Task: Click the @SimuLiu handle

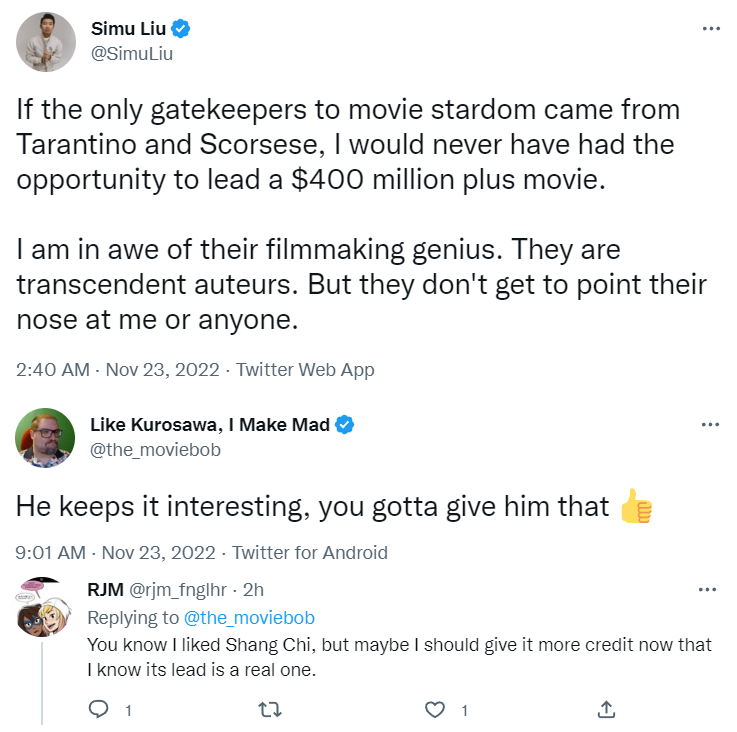Action: point(132,54)
